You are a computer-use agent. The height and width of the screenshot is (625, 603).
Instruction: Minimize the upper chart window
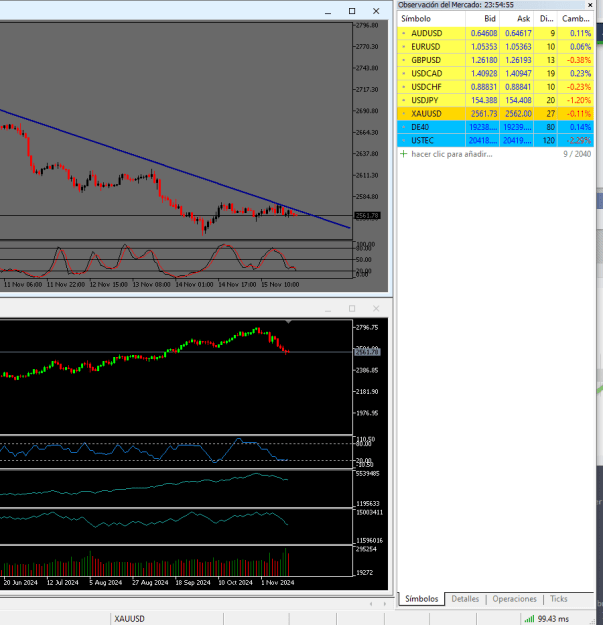click(x=328, y=11)
